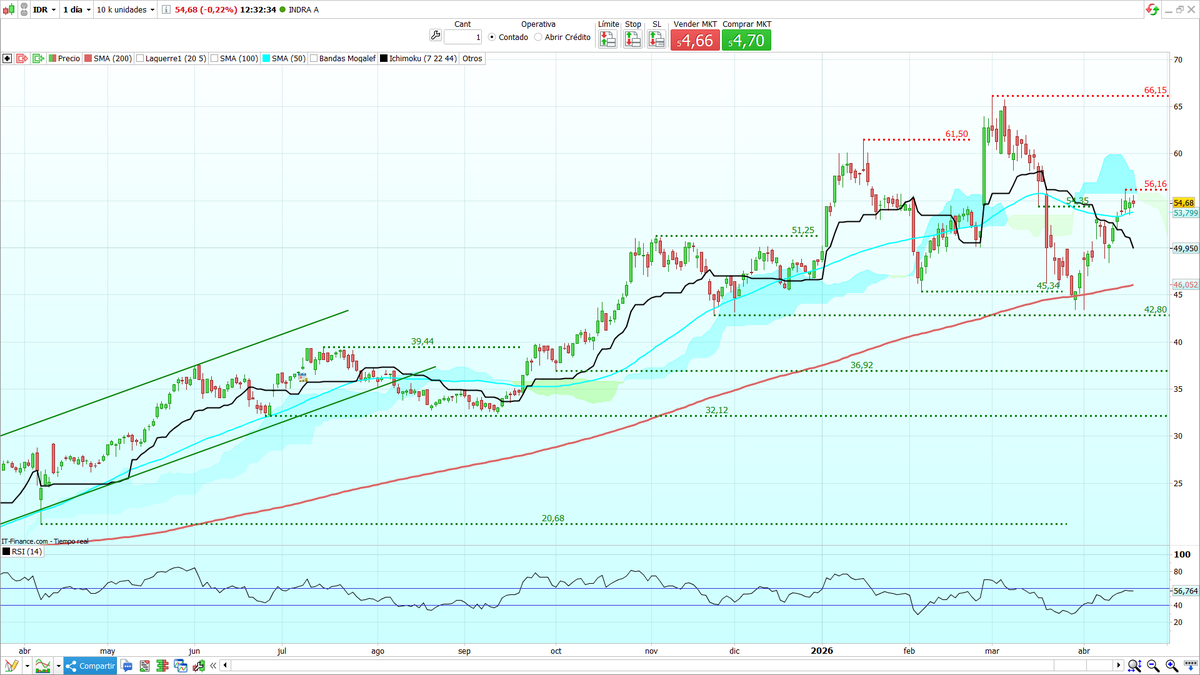Click the RSI (14) panel label

28,551
